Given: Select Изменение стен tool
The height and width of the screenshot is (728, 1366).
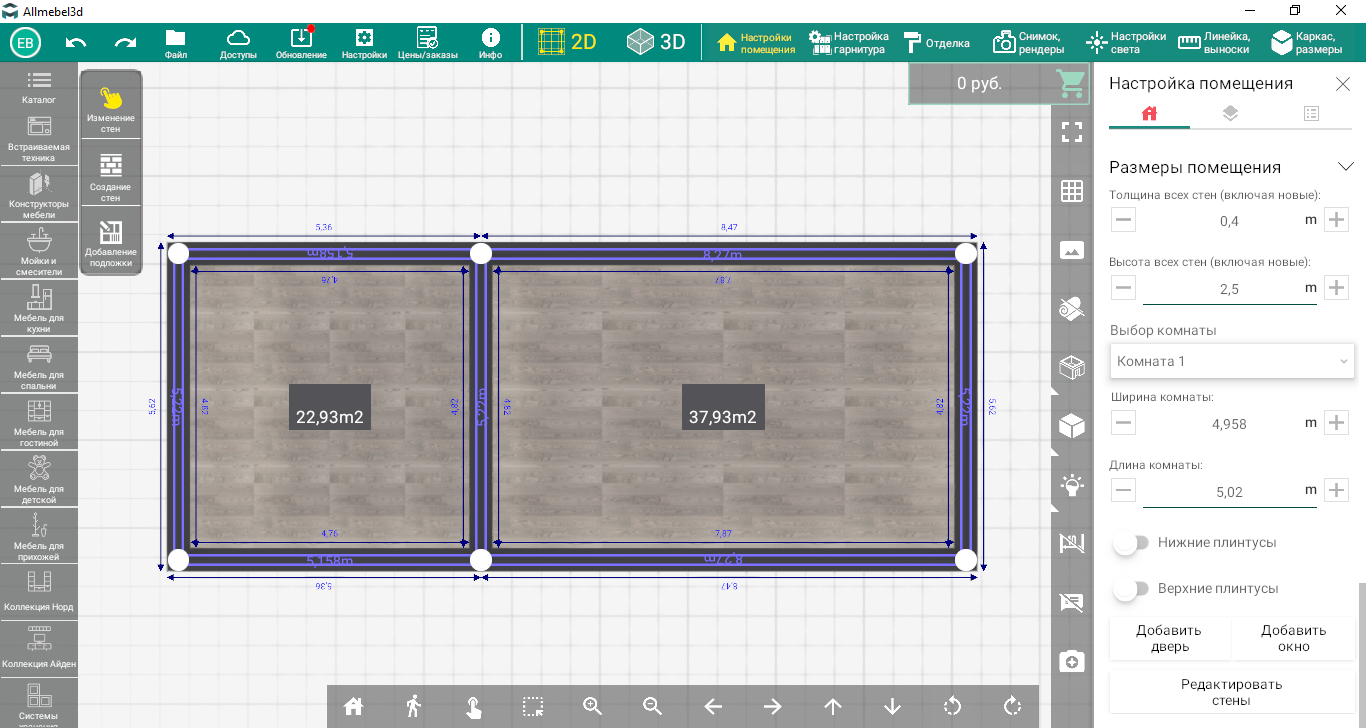Looking at the screenshot, I should tap(111, 109).
